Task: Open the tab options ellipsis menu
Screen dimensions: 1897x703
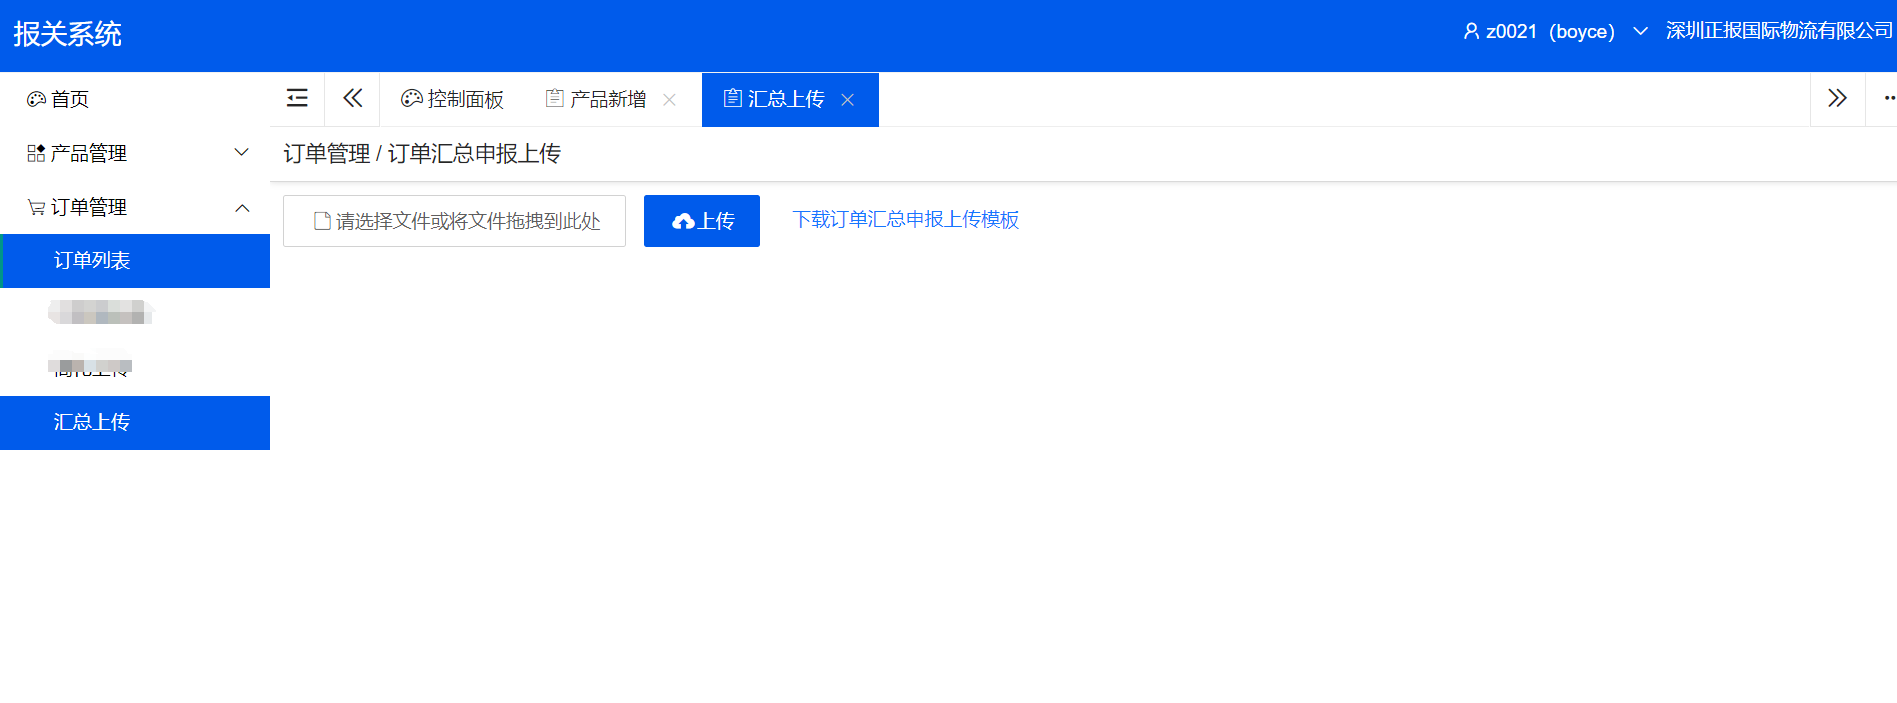Action: (1889, 98)
